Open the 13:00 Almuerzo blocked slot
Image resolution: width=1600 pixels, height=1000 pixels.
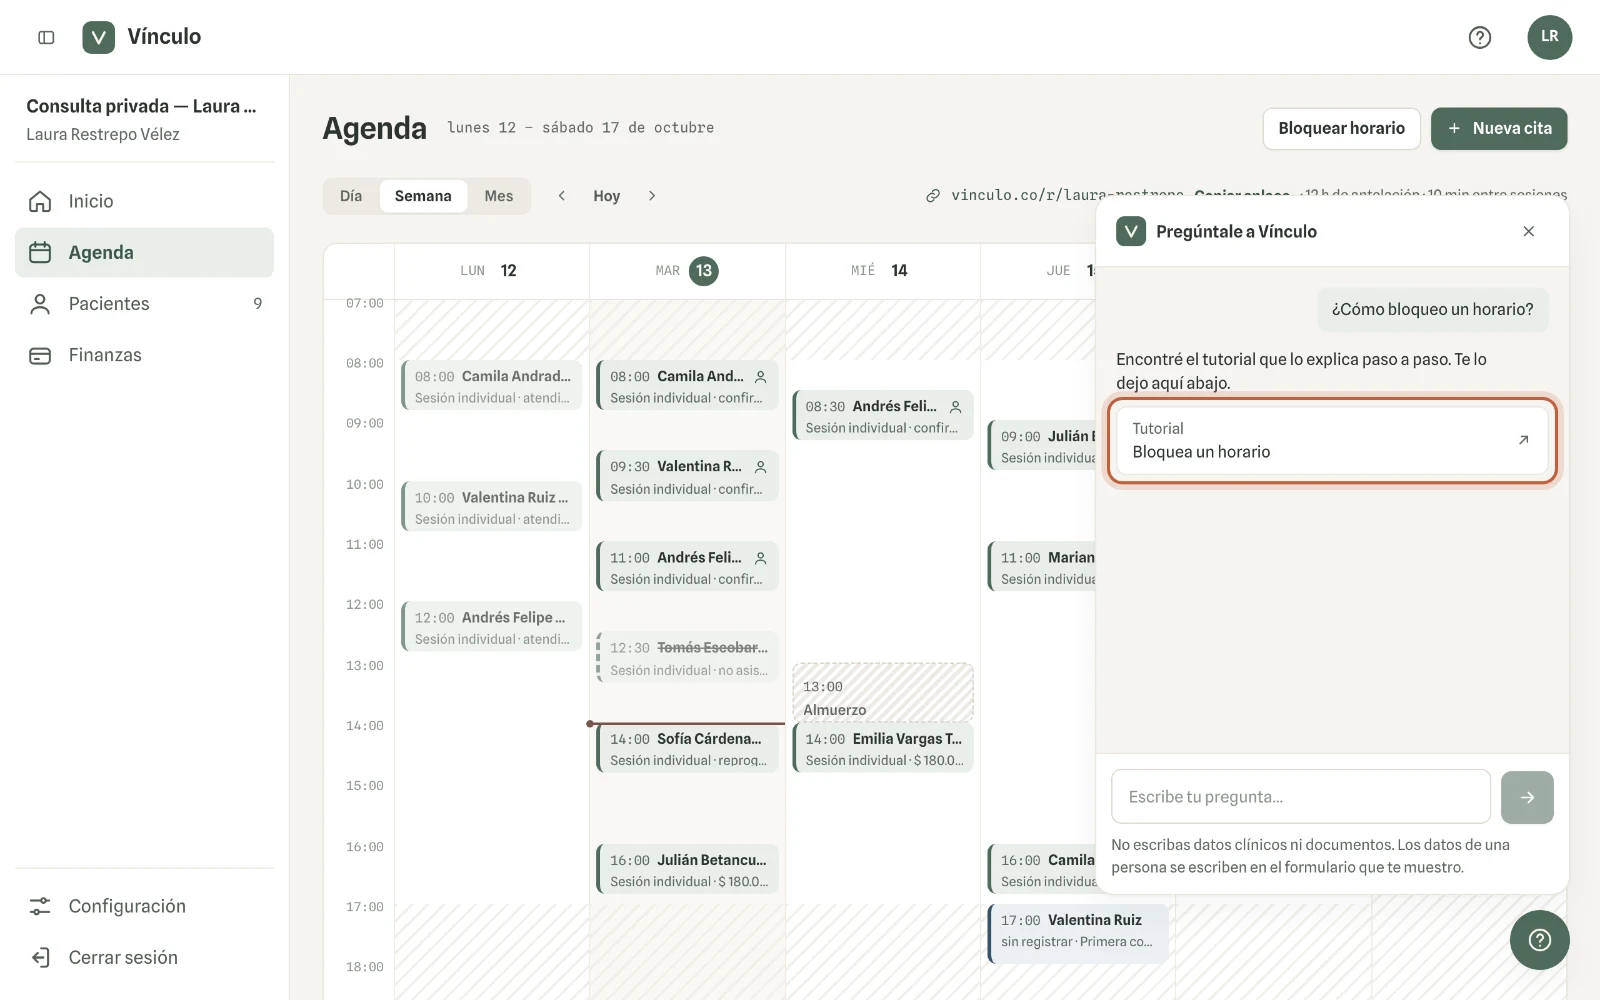883,692
